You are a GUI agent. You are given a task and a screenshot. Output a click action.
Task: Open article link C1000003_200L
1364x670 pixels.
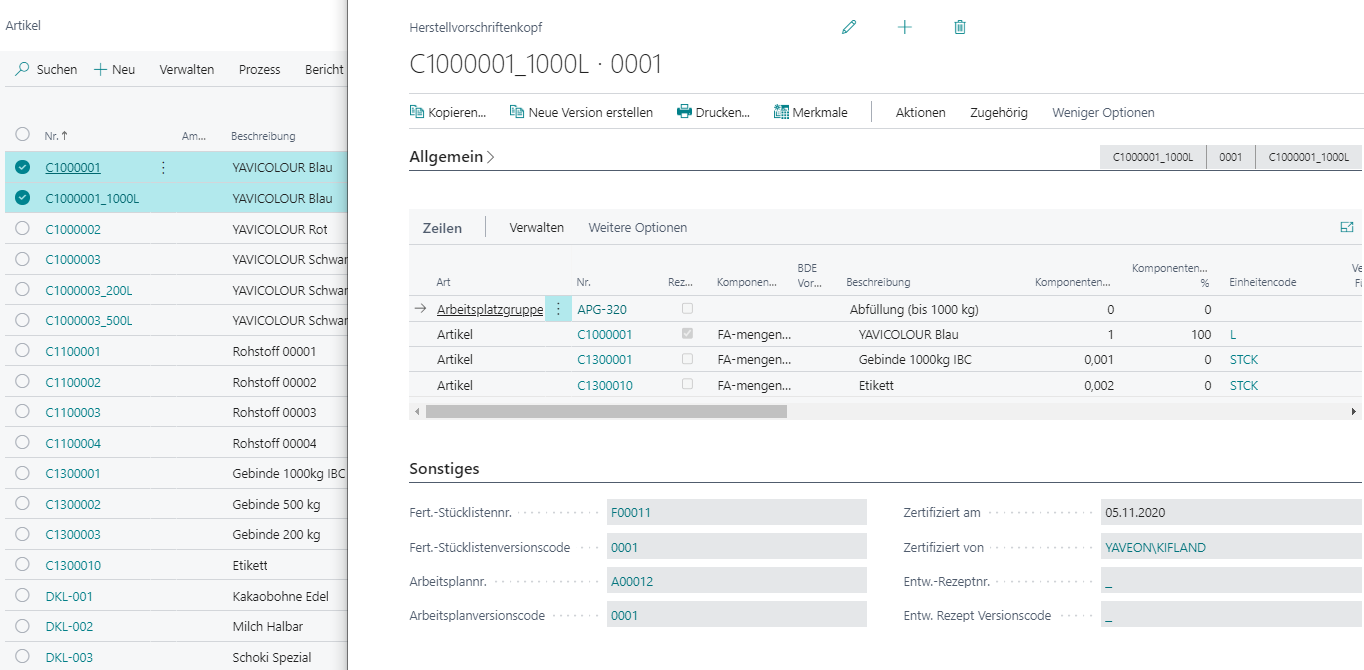tap(89, 290)
